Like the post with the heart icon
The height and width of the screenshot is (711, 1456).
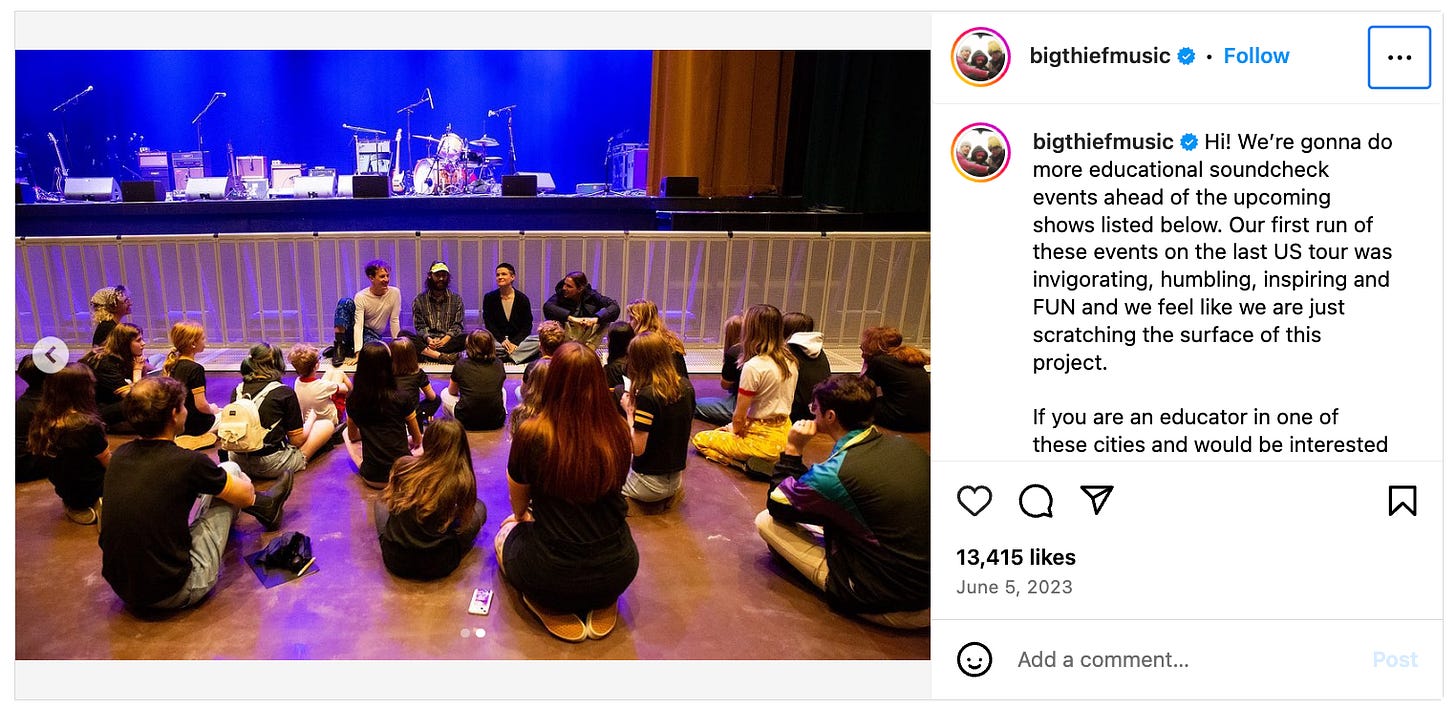[x=974, y=500]
